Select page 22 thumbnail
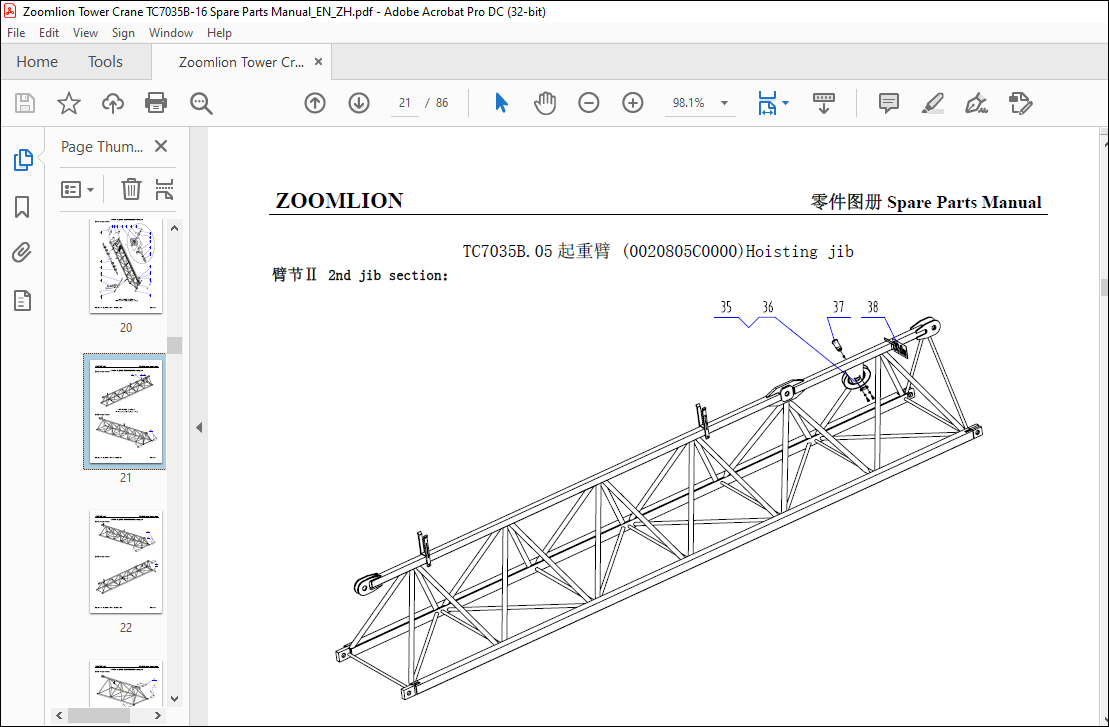 pyautogui.click(x=126, y=562)
